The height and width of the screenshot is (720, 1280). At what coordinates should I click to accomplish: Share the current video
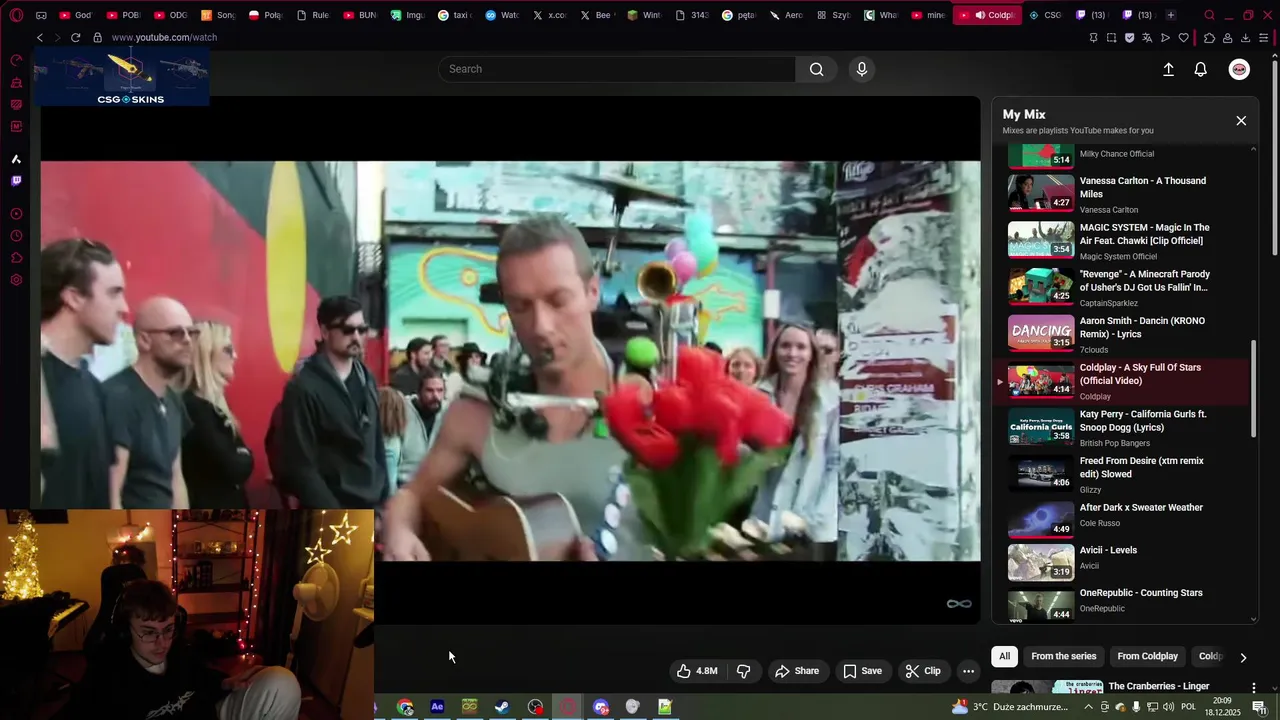pos(797,671)
